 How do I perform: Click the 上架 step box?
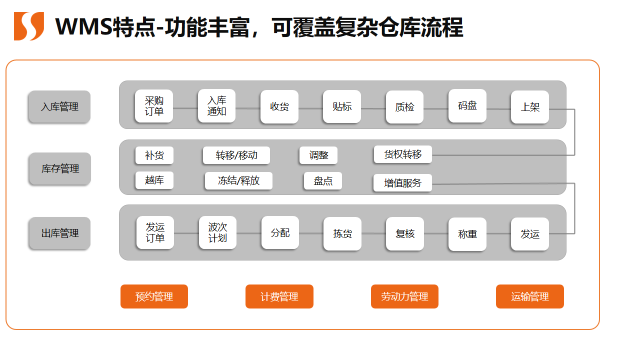(x=530, y=107)
